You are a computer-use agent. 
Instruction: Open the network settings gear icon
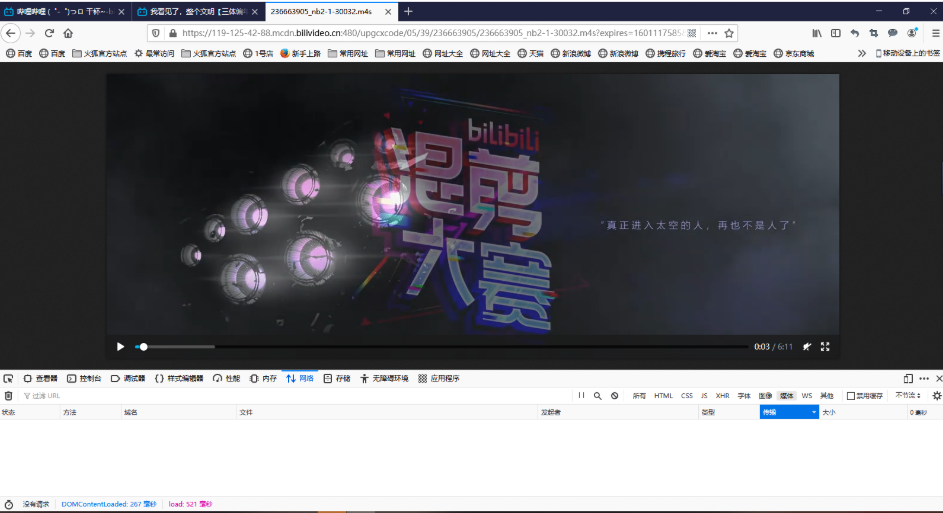click(x=936, y=396)
